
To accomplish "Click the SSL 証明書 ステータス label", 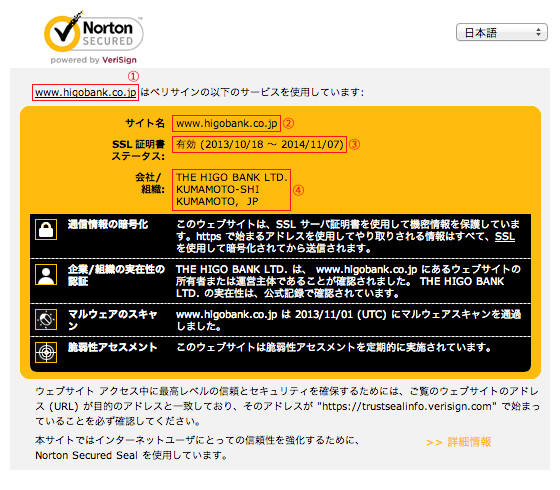I will pos(138,150).
